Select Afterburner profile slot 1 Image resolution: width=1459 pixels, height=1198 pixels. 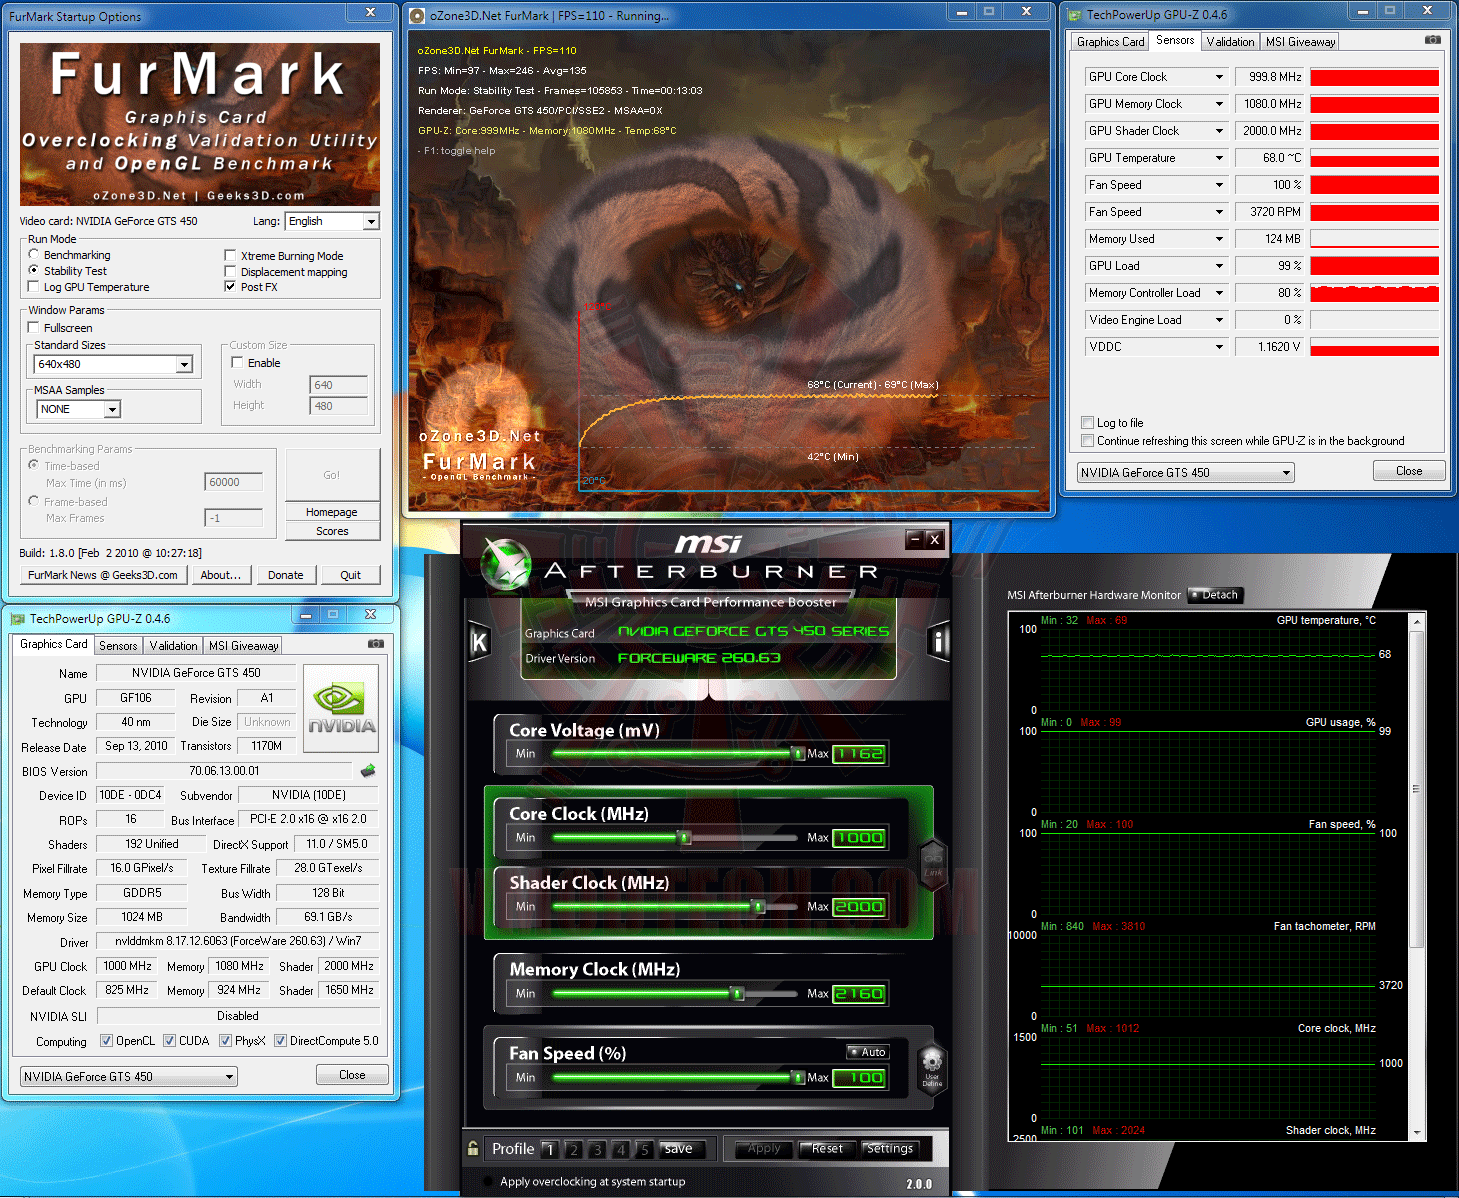pos(549,1149)
